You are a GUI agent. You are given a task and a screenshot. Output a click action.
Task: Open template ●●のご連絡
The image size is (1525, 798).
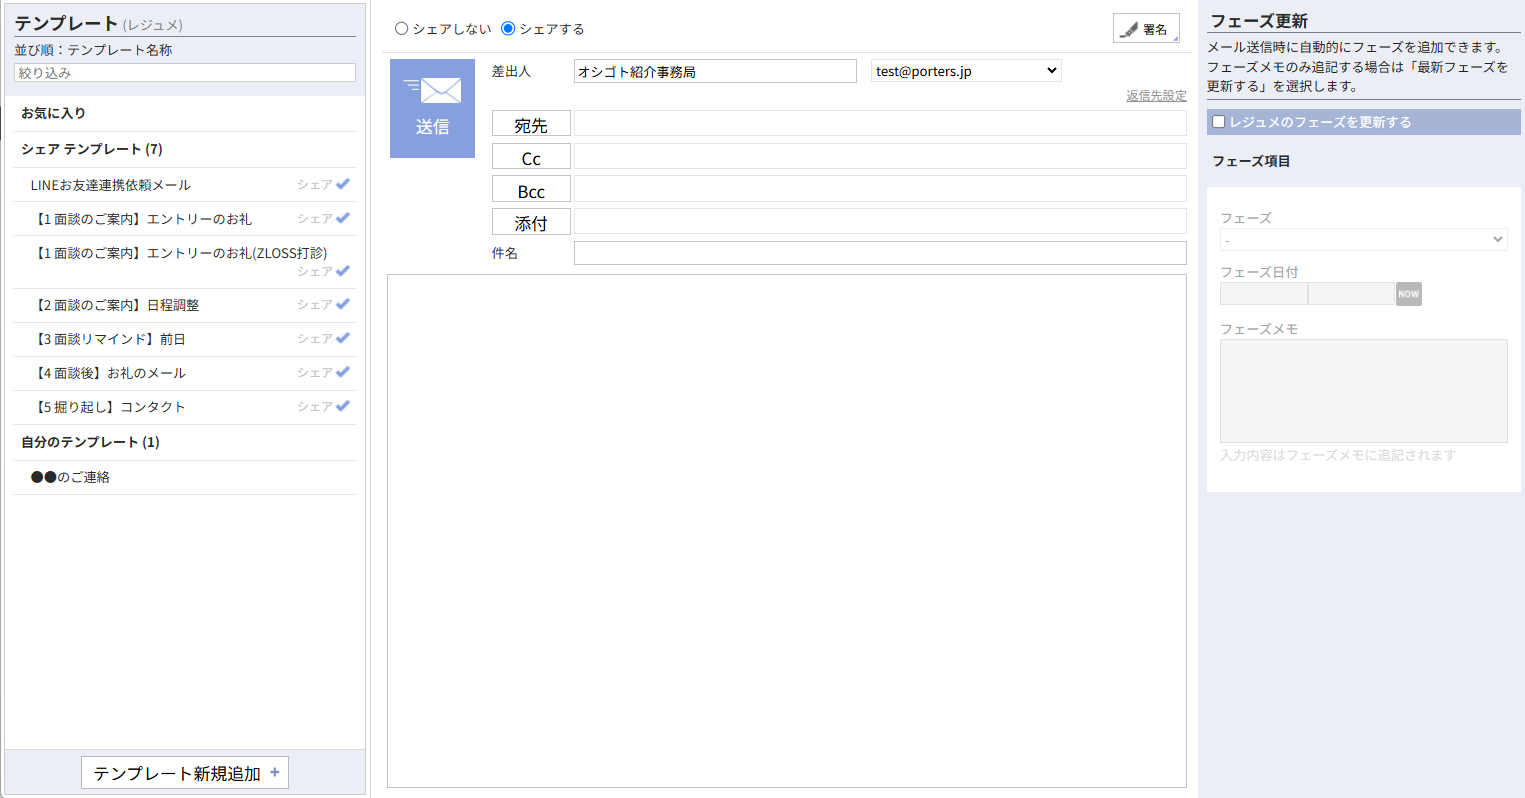pos(70,477)
